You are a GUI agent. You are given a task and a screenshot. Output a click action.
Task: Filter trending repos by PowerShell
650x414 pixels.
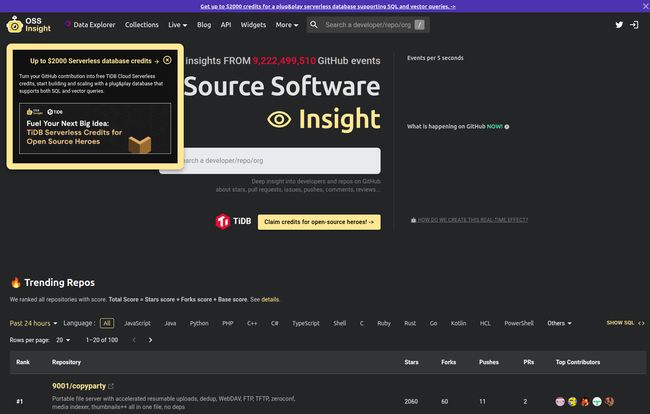tap(519, 323)
